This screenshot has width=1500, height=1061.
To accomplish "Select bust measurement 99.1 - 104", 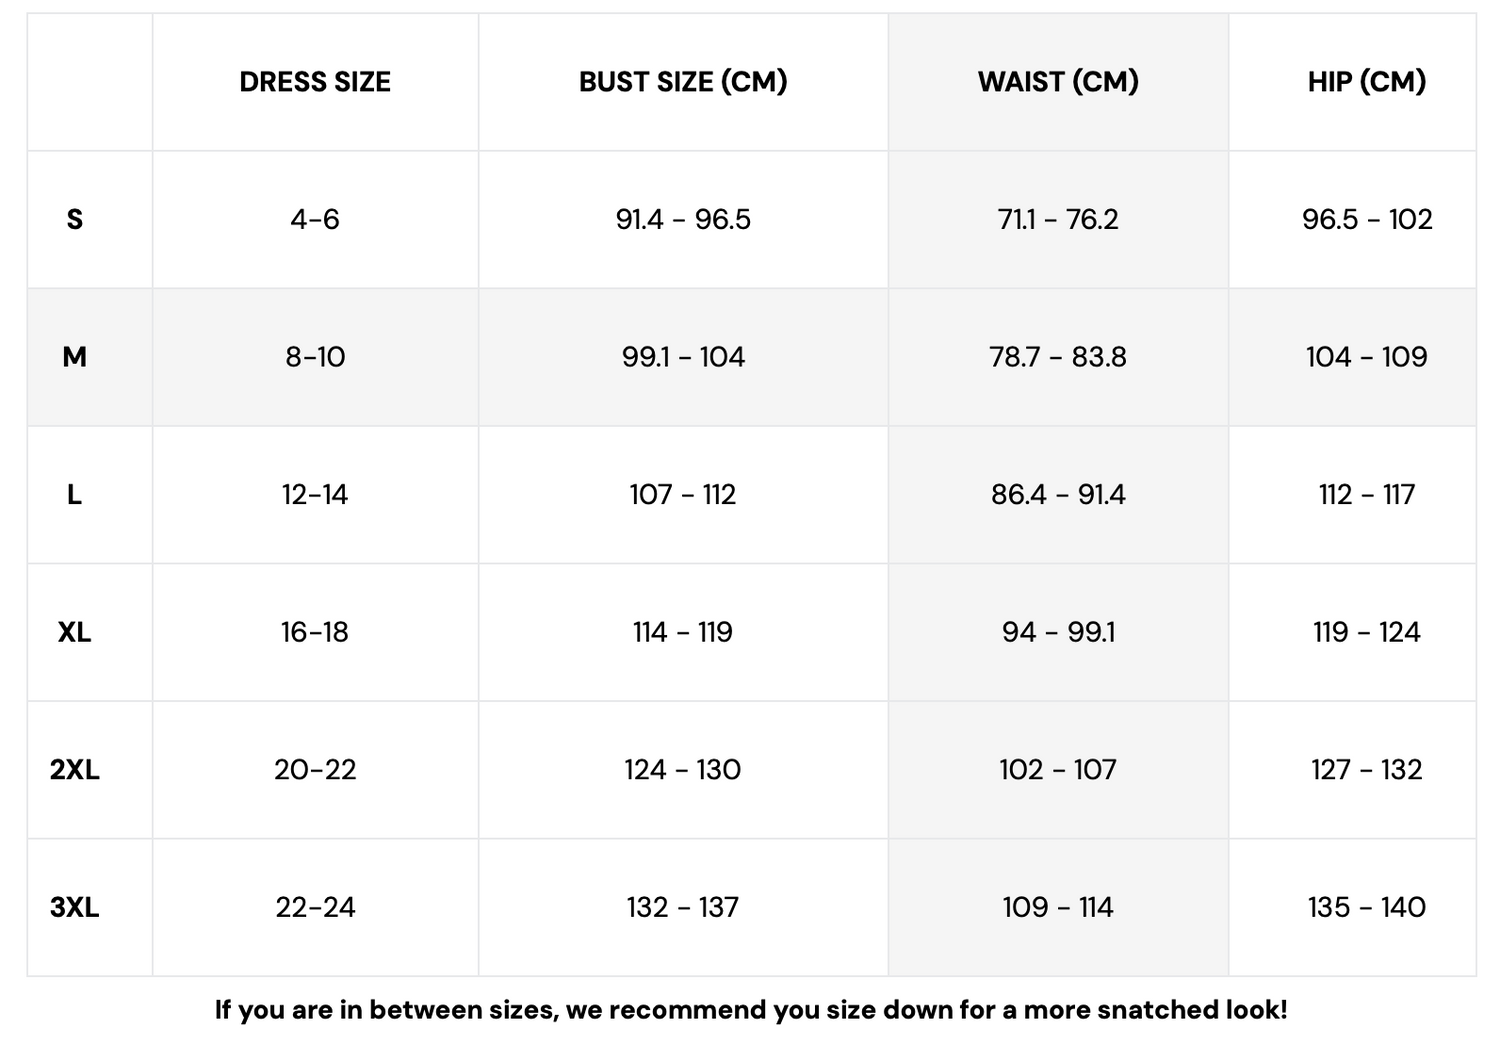I will click(x=683, y=357).
